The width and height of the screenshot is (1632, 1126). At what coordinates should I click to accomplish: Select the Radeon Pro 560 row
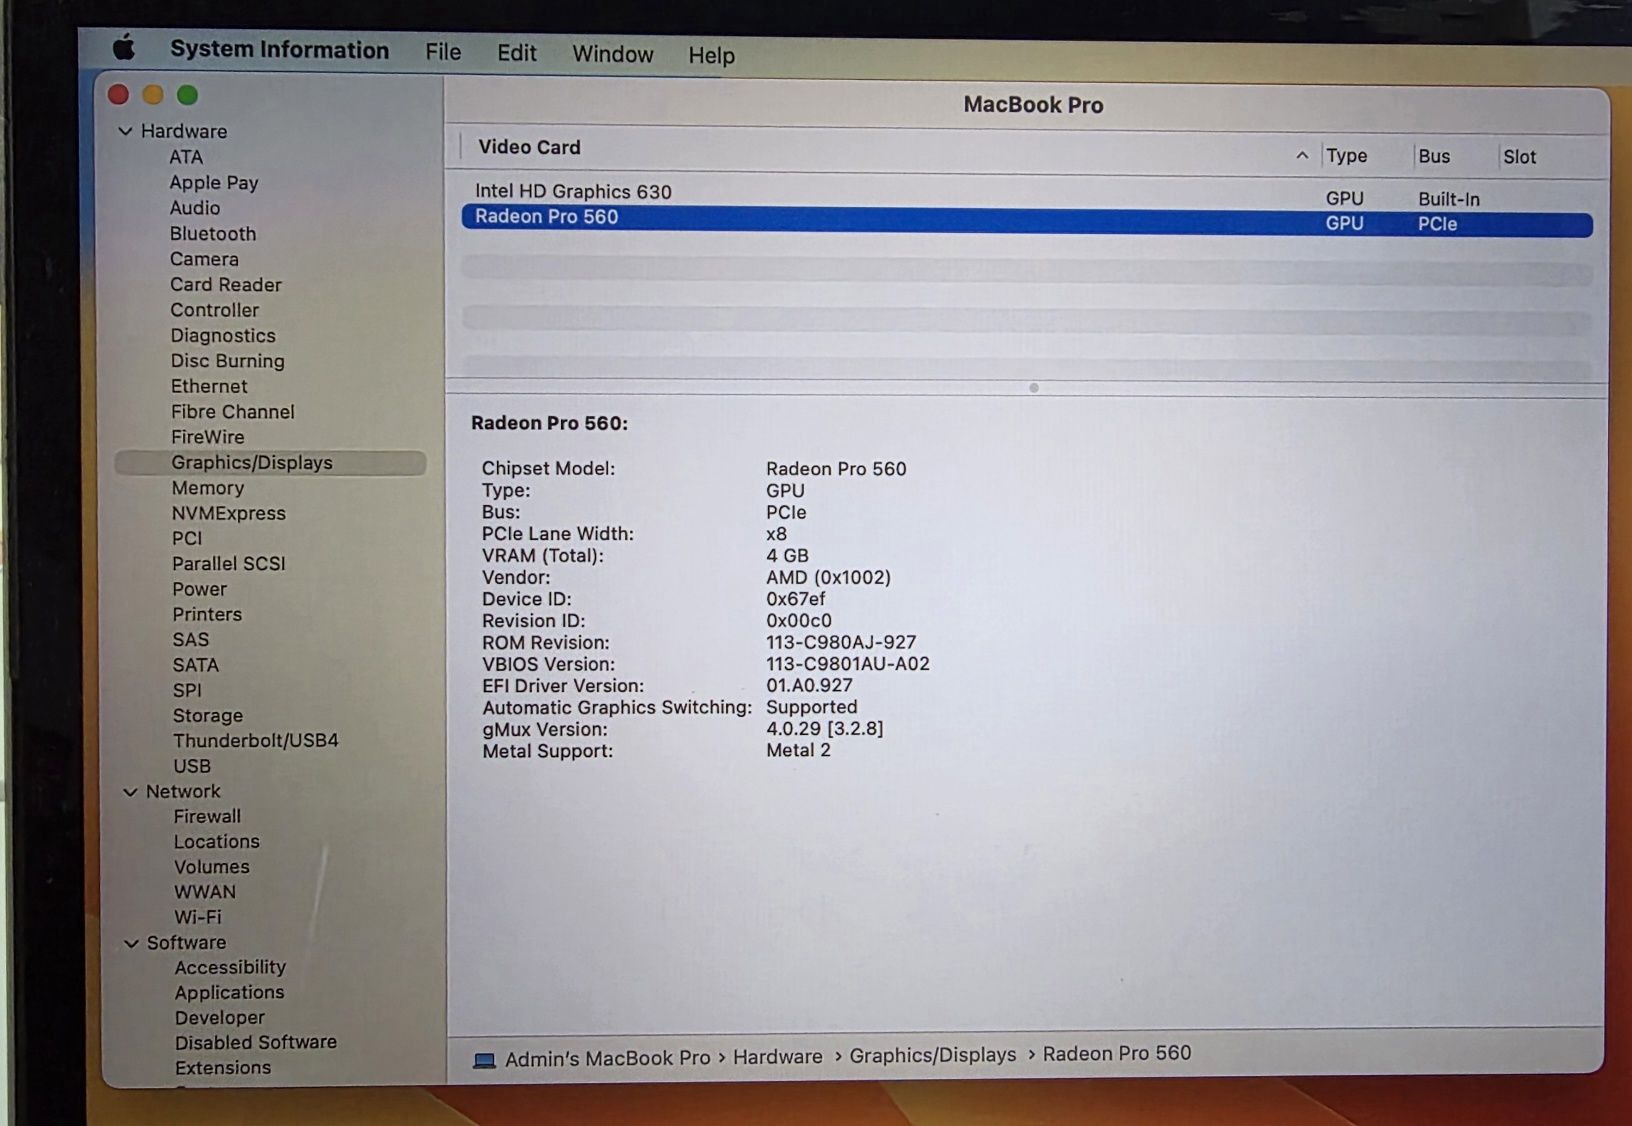(x=1026, y=220)
